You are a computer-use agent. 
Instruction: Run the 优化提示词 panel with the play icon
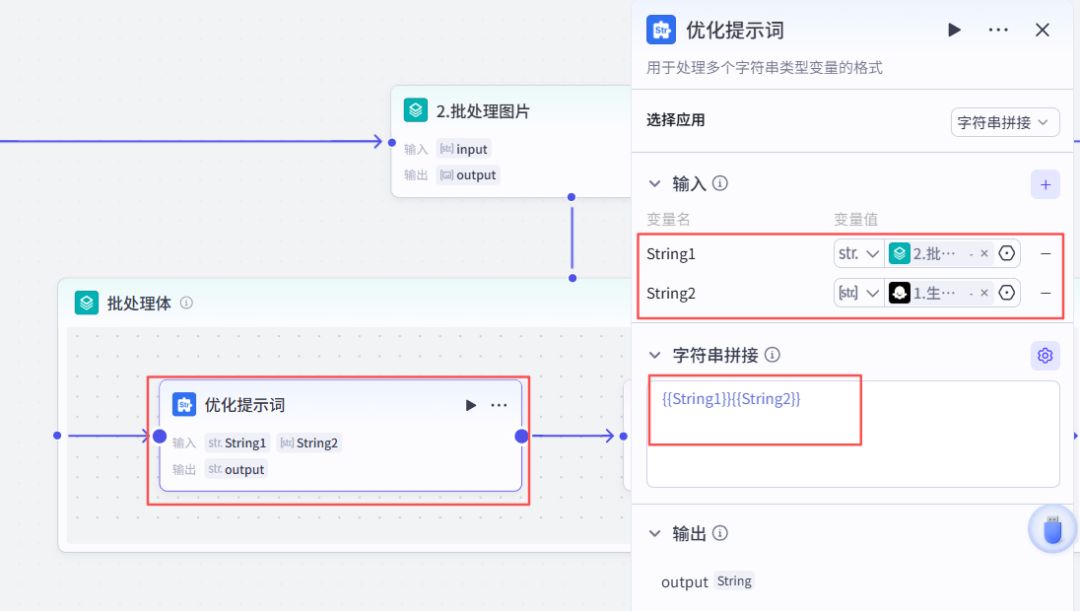click(x=954, y=30)
